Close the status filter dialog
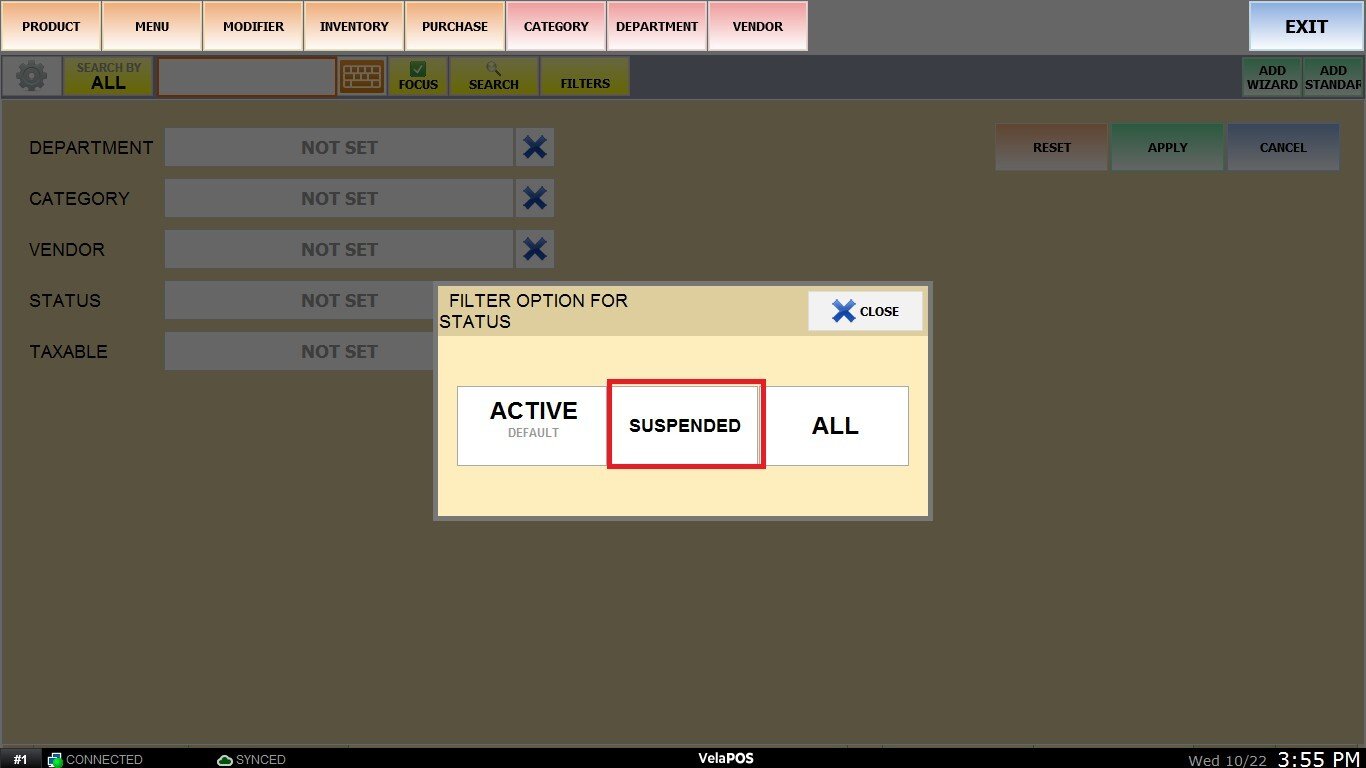Viewport: 1366px width, 768px height. [x=865, y=311]
